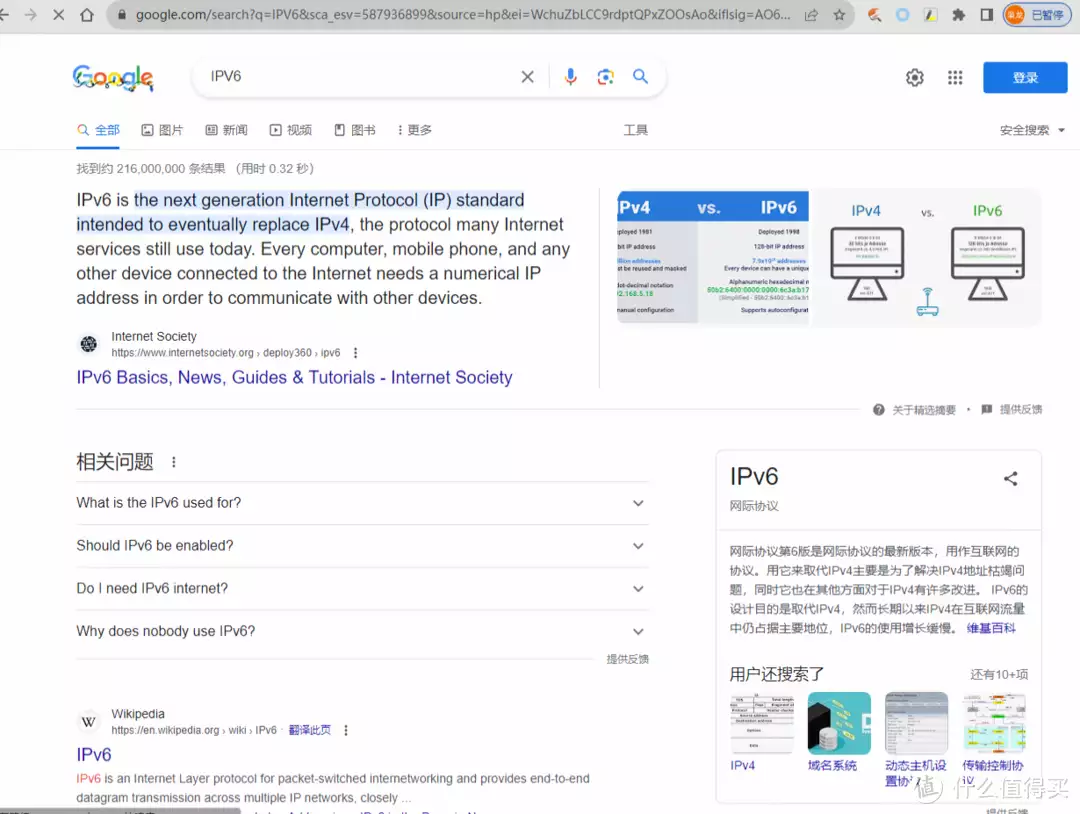Click internetsociety.org breadcrumb URL

[226, 353]
